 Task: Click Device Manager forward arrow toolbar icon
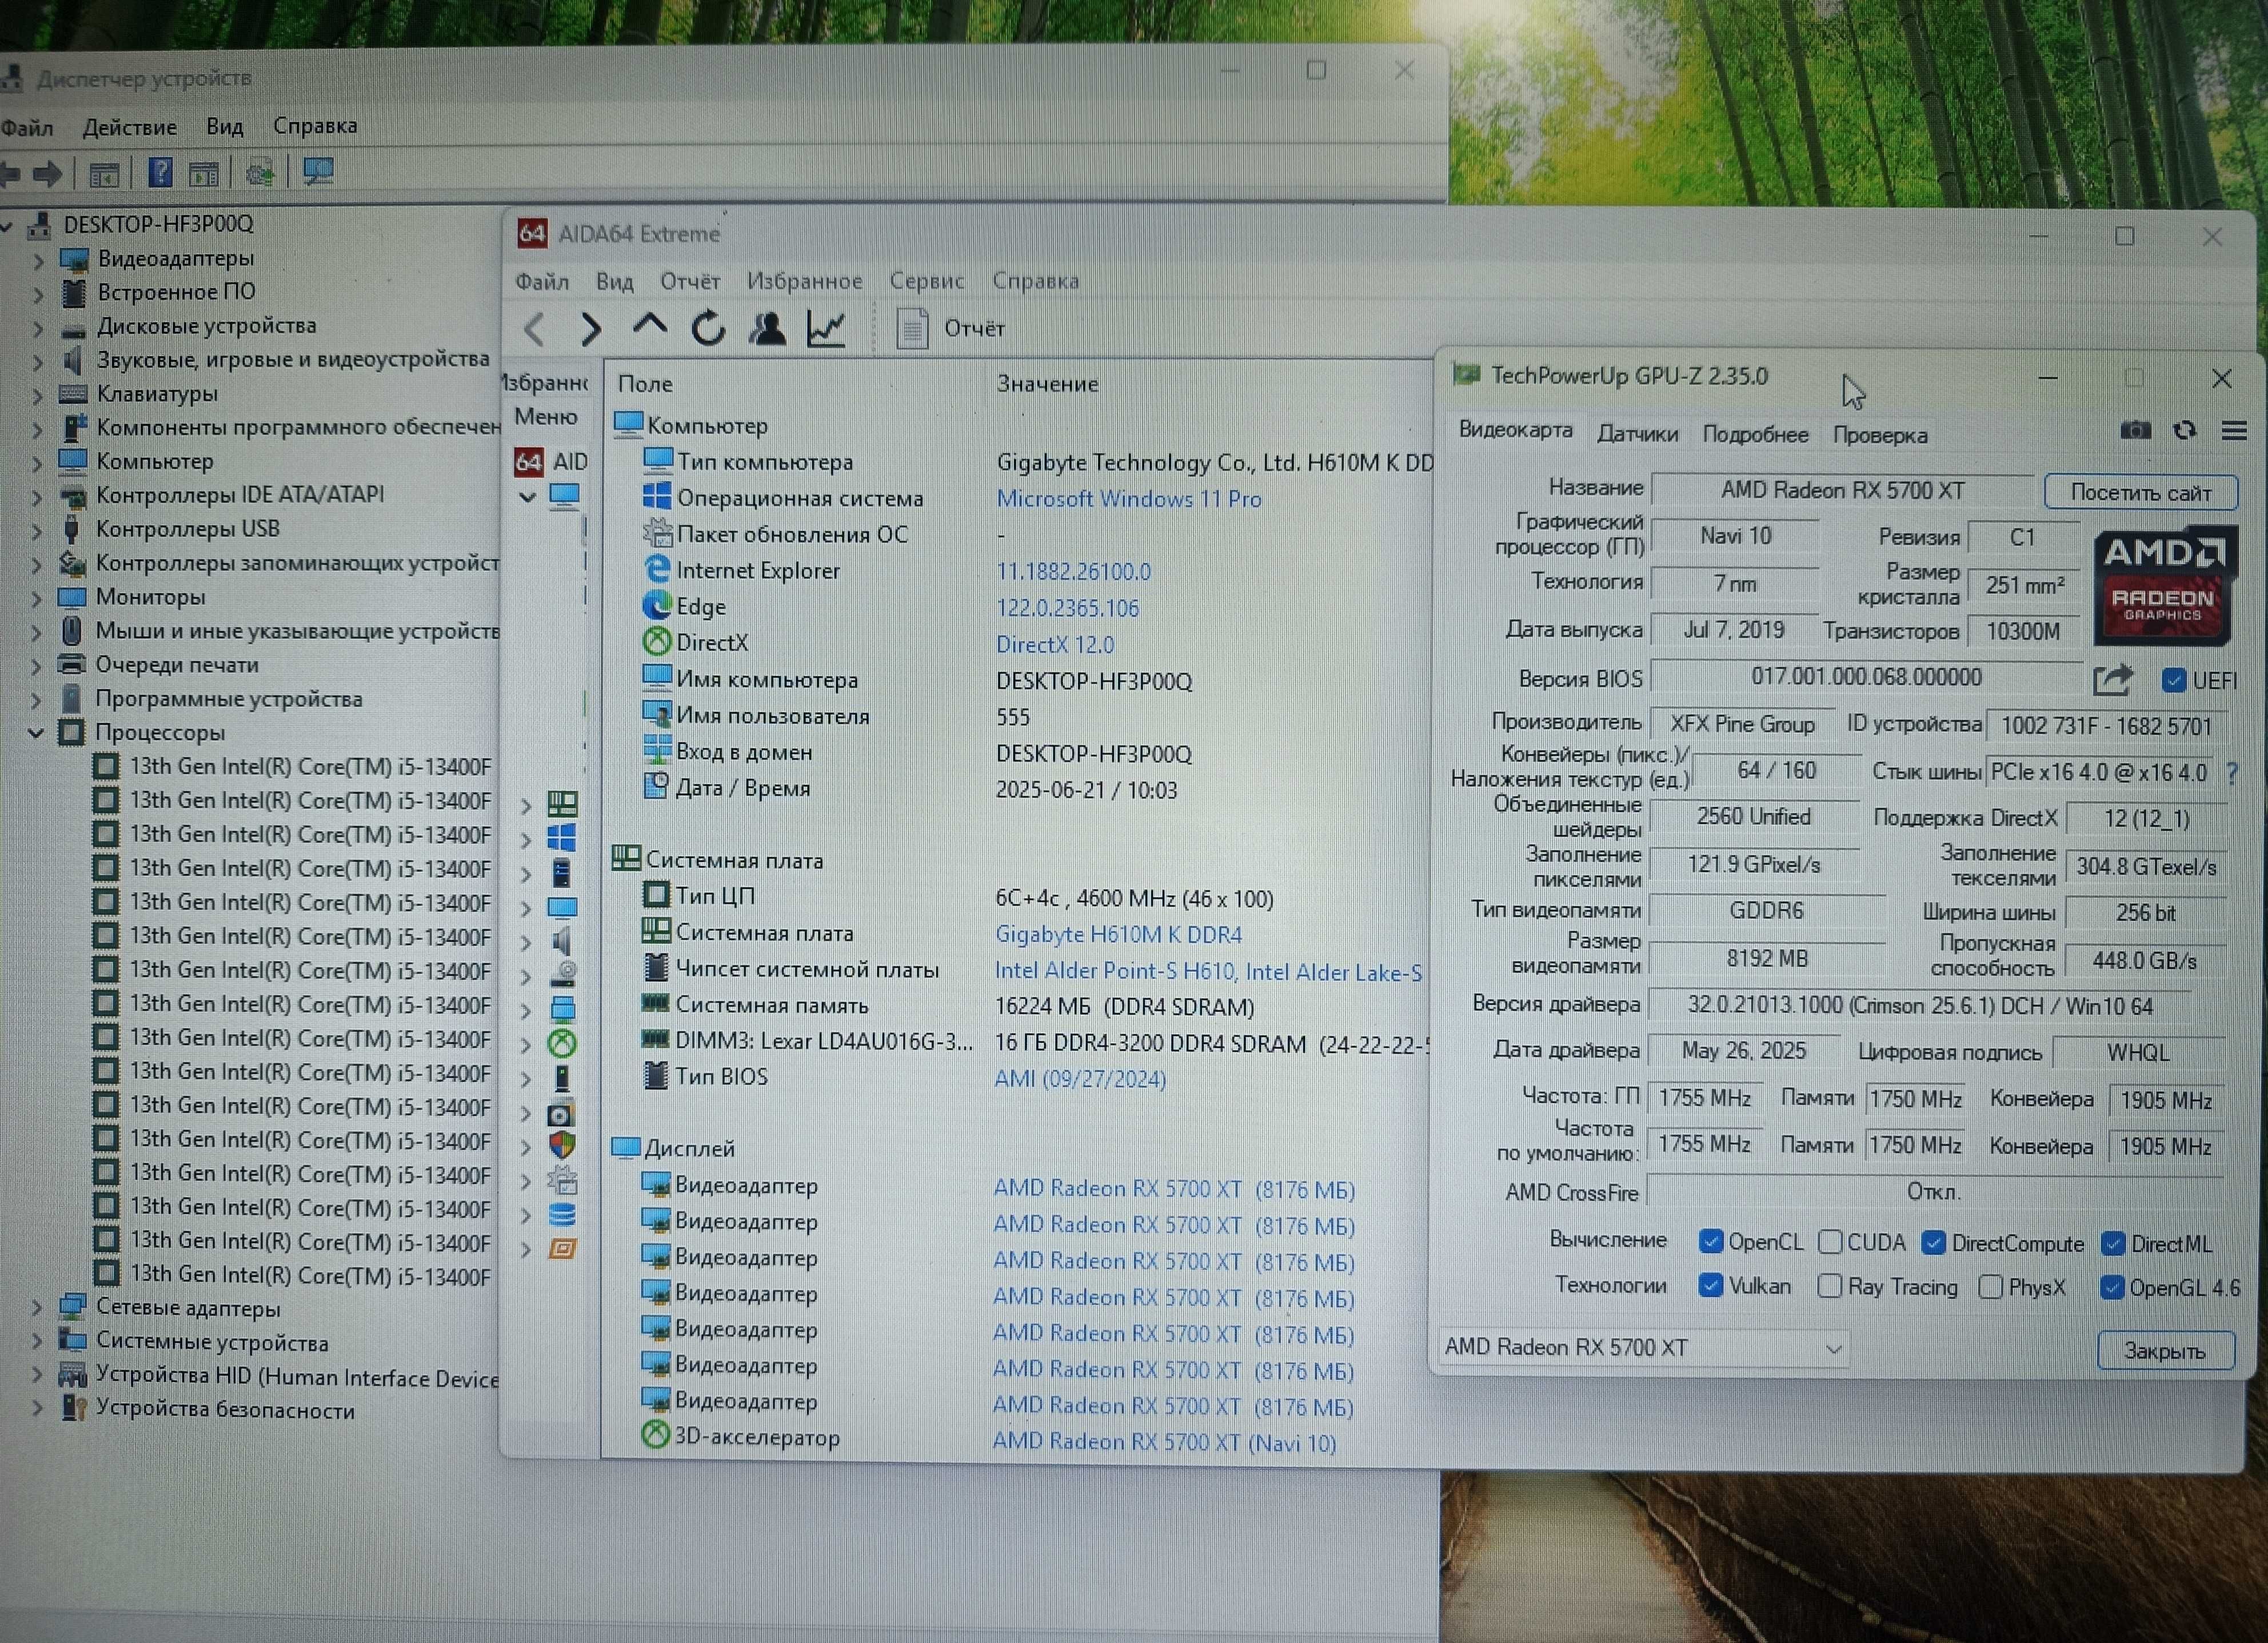pos(48,174)
